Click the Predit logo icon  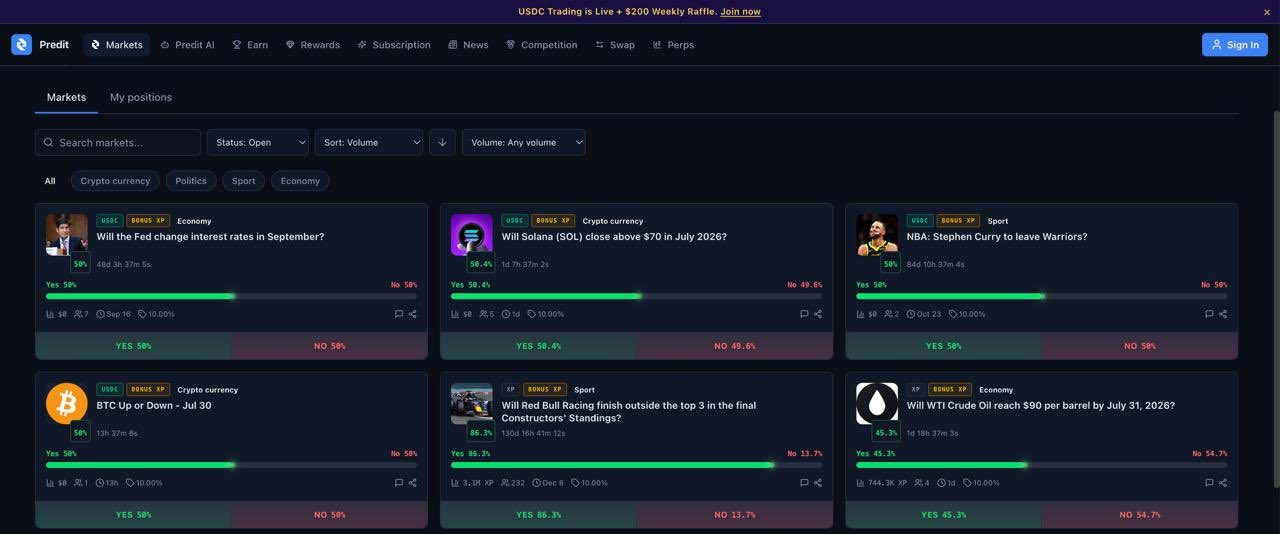(x=21, y=45)
